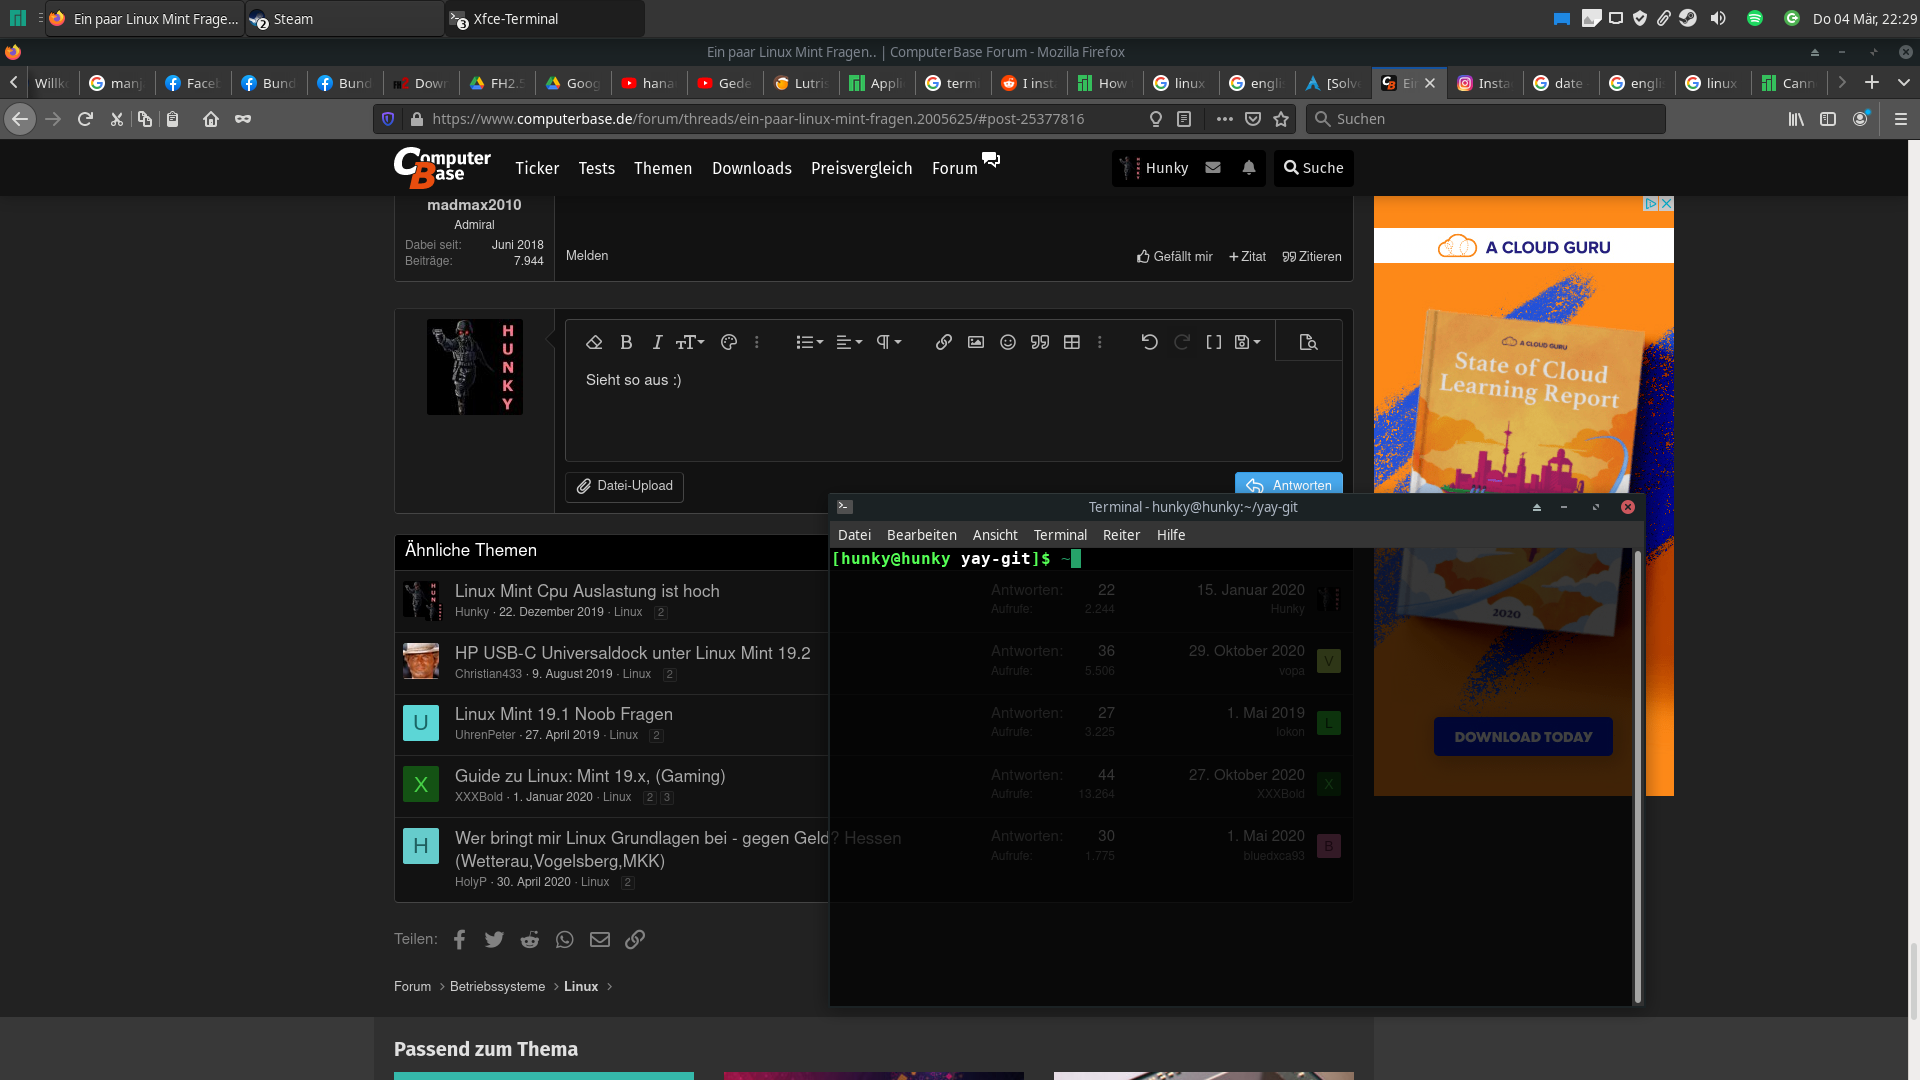The width and height of the screenshot is (1920, 1080).
Task: Open the notifications bell icon
Action: pos(1249,168)
